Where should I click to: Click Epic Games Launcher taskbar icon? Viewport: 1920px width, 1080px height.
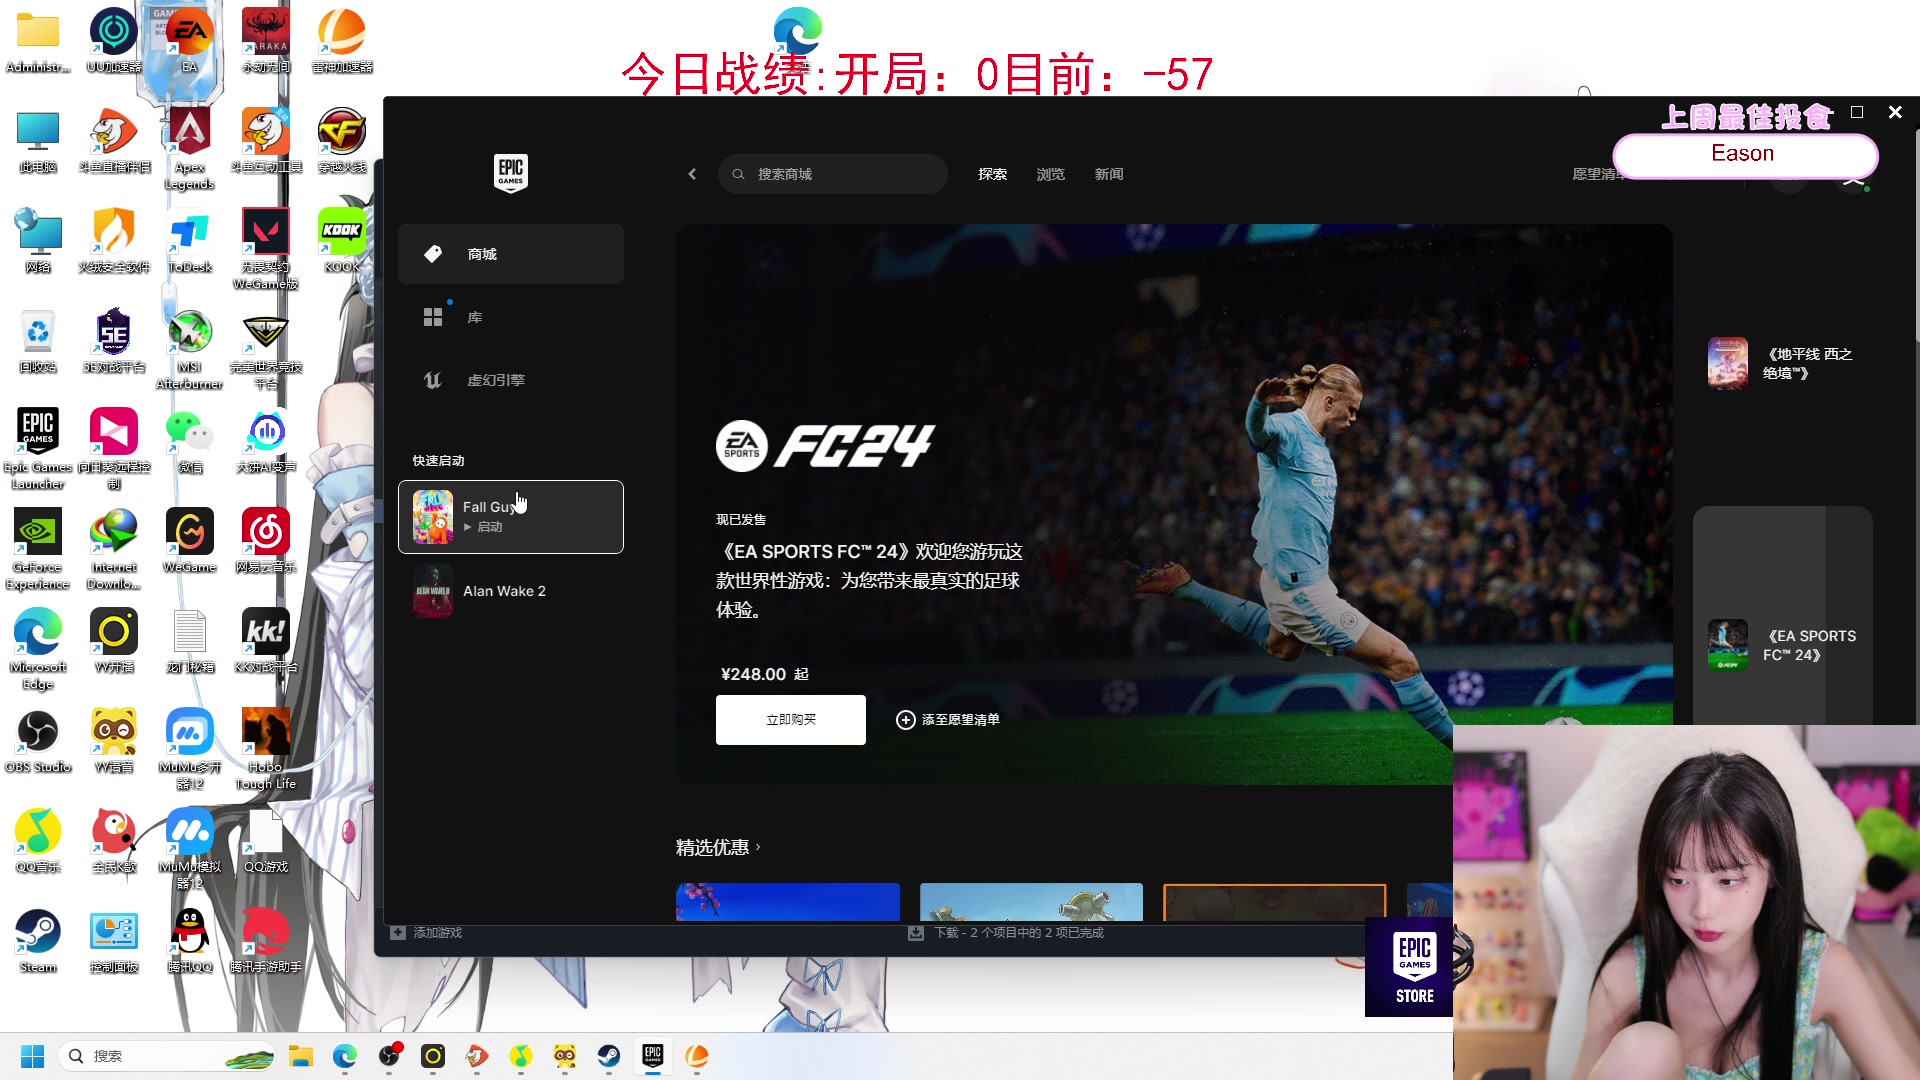coord(653,1056)
